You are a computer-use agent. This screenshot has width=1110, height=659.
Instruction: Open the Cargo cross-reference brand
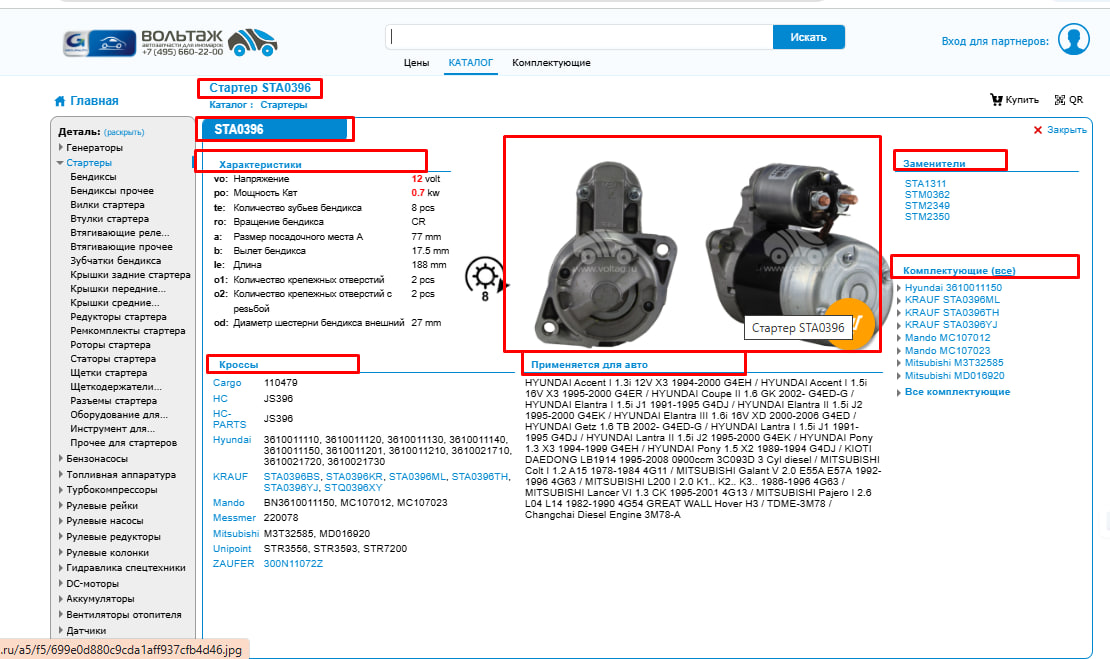point(227,383)
